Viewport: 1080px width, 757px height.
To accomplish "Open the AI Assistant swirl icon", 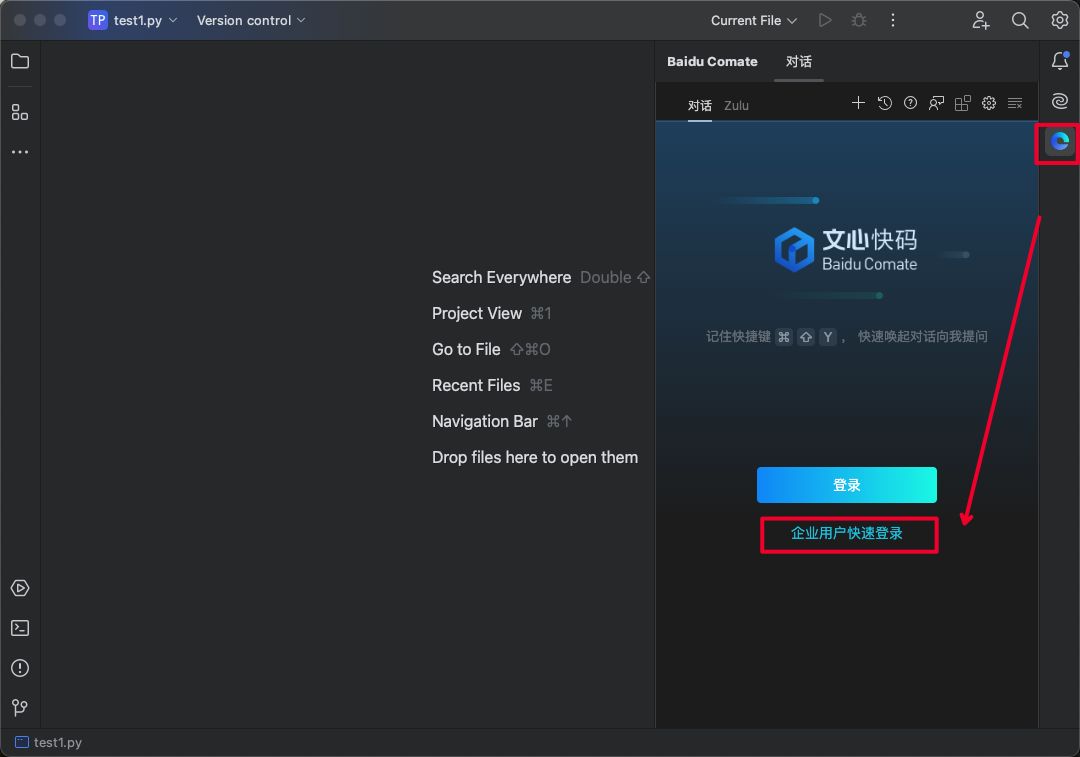I will [1060, 101].
